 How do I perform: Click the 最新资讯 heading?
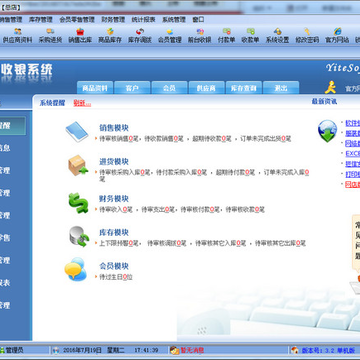pos(324,102)
